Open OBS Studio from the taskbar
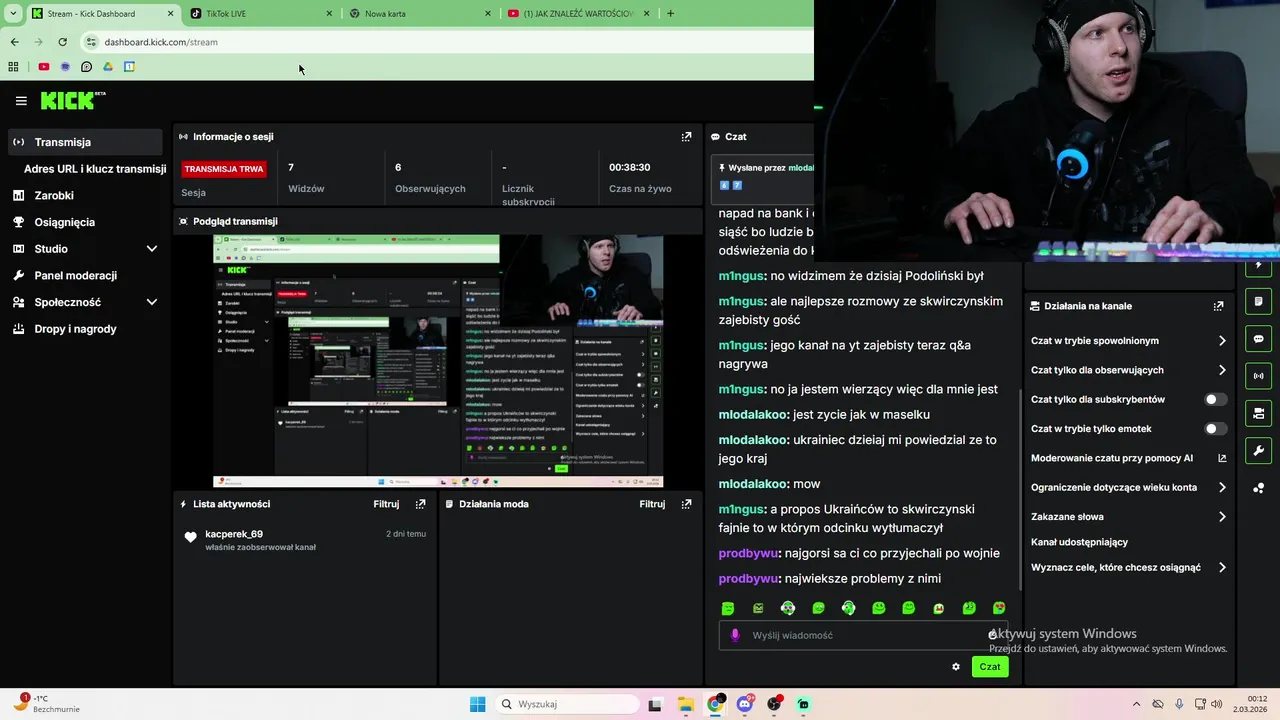The height and width of the screenshot is (720, 1280). coord(774,704)
